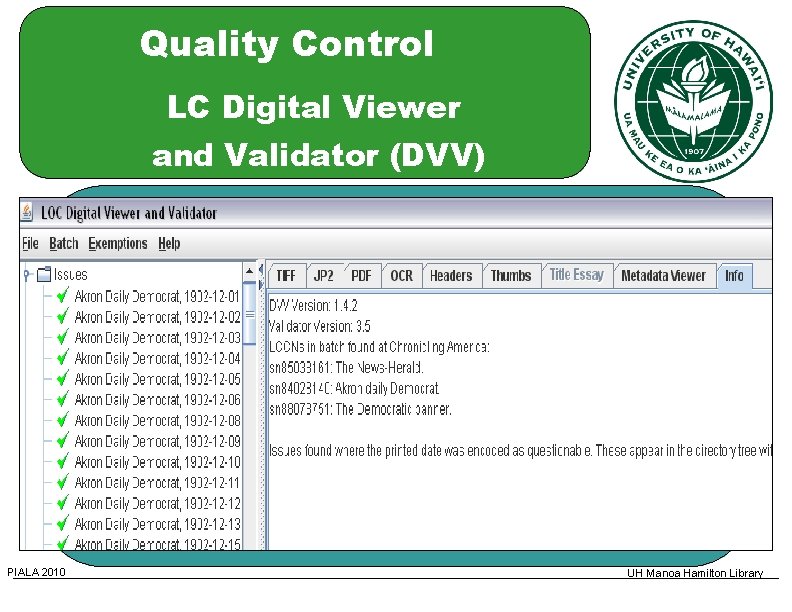Image resolution: width=792 pixels, height=612 pixels.
Task: Select Akron Daily Democrat, 1902-12-12
Action: (157, 503)
